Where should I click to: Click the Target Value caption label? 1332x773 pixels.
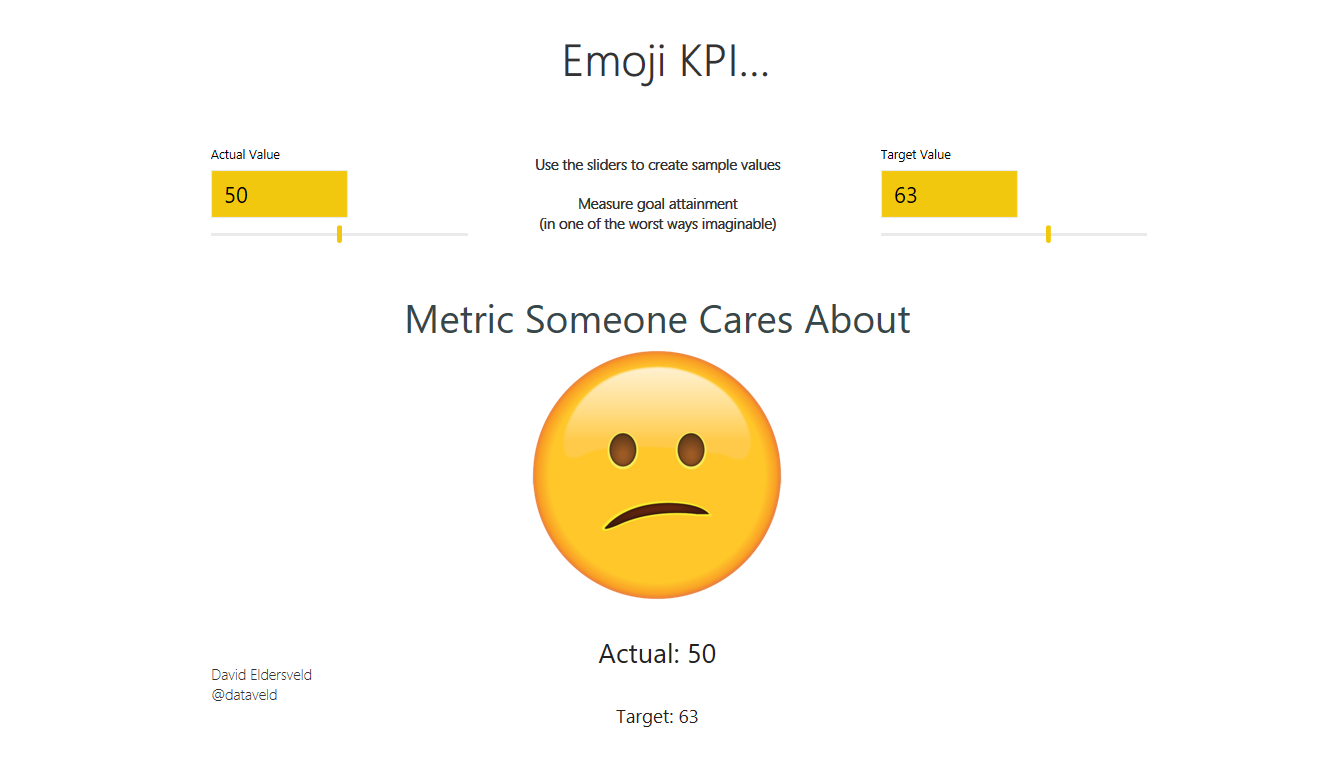(916, 154)
